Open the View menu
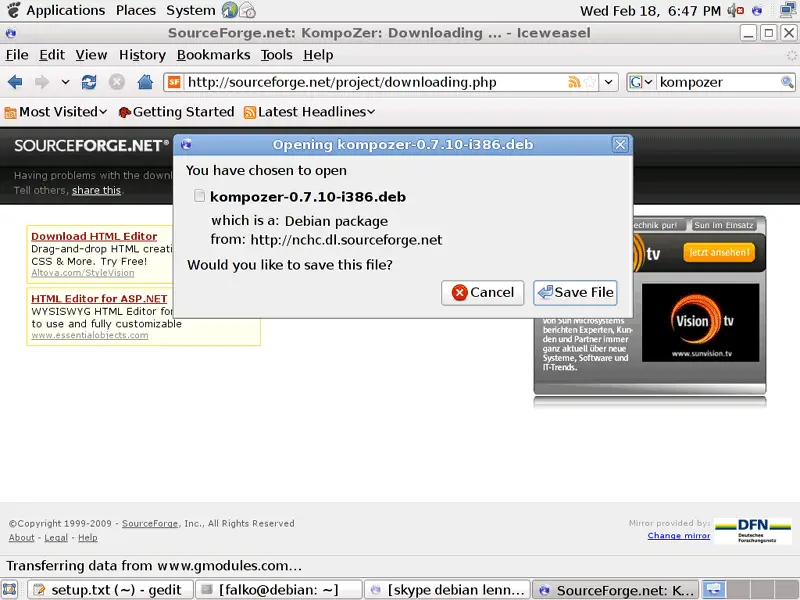The image size is (800, 600). [x=91, y=55]
